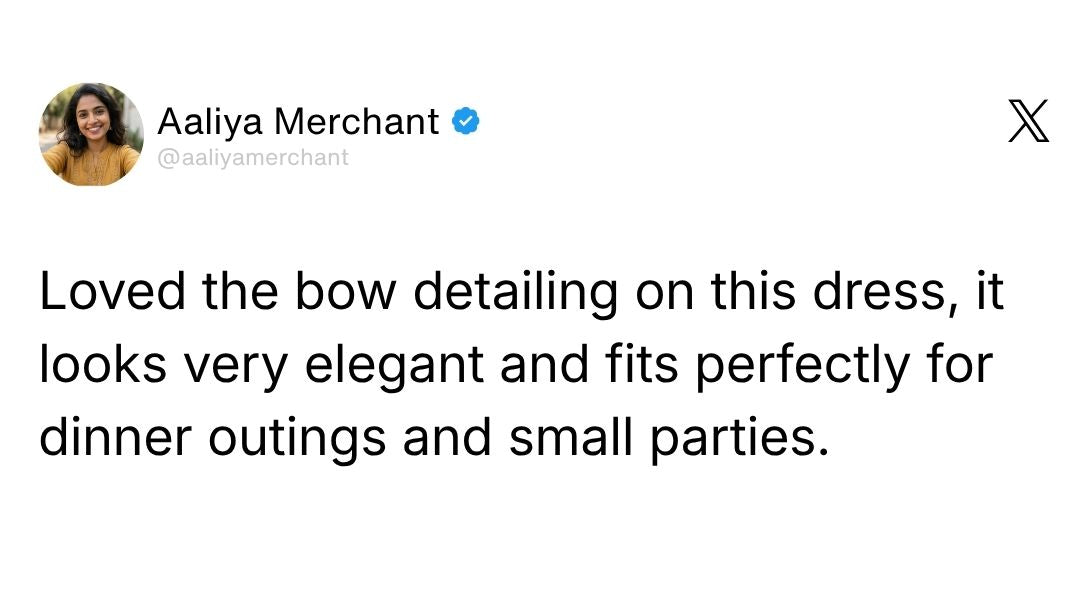The width and height of the screenshot is (1088, 616).
Task: Select the word "detailing" in the post
Action: [x=516, y=293]
